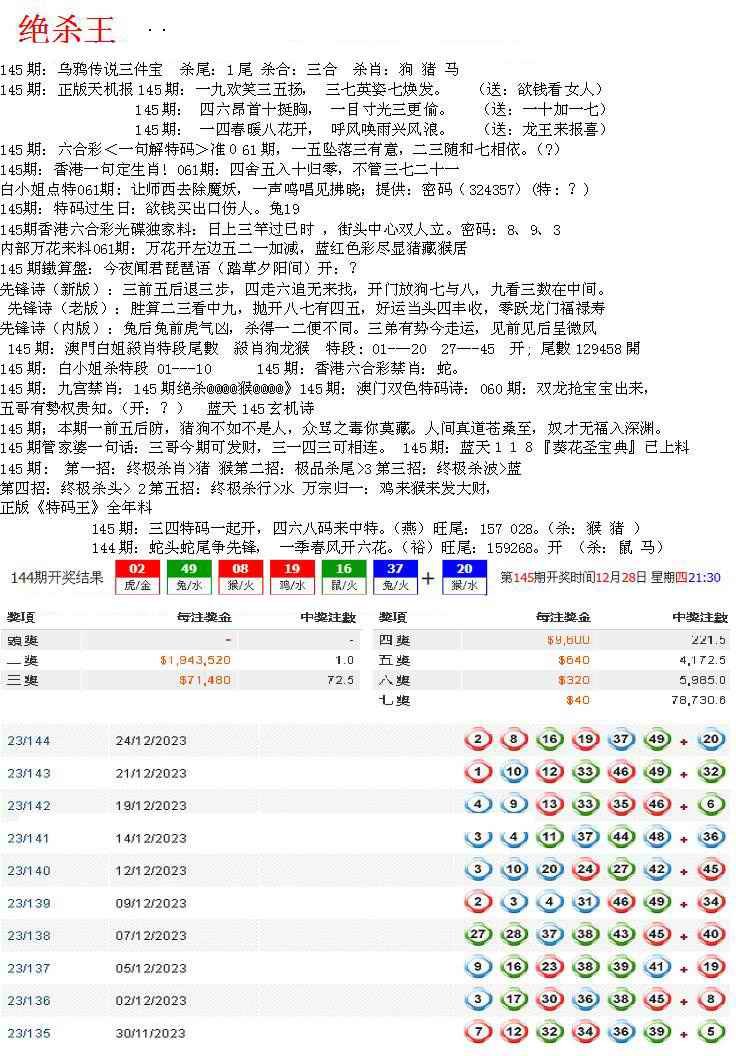Click the 绝杀王 title heading
Image resolution: width=736 pixels, height=1056 pixels.
67,31
